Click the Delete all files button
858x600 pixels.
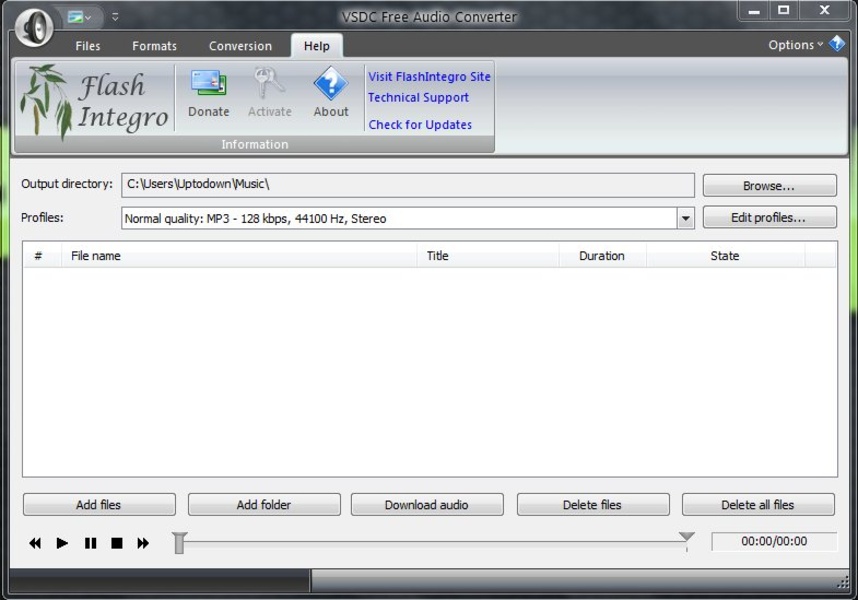click(x=758, y=504)
